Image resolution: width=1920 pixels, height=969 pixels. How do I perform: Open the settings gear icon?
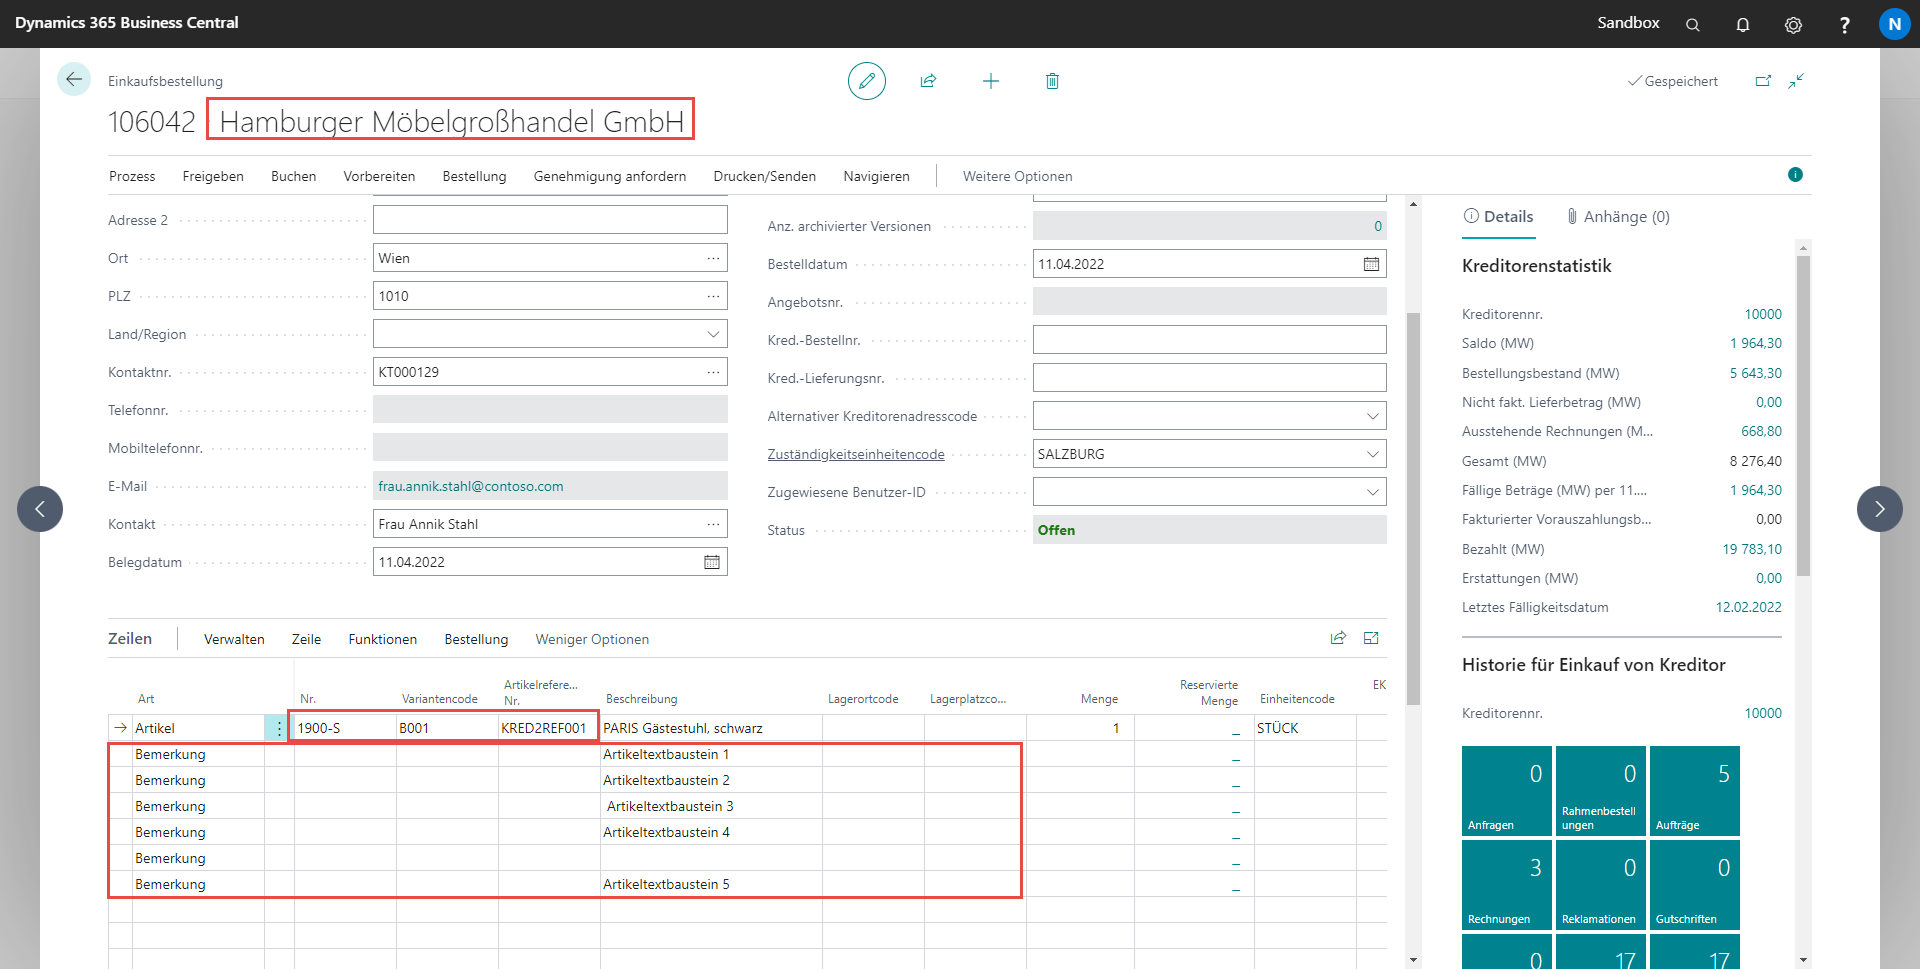(x=1794, y=24)
